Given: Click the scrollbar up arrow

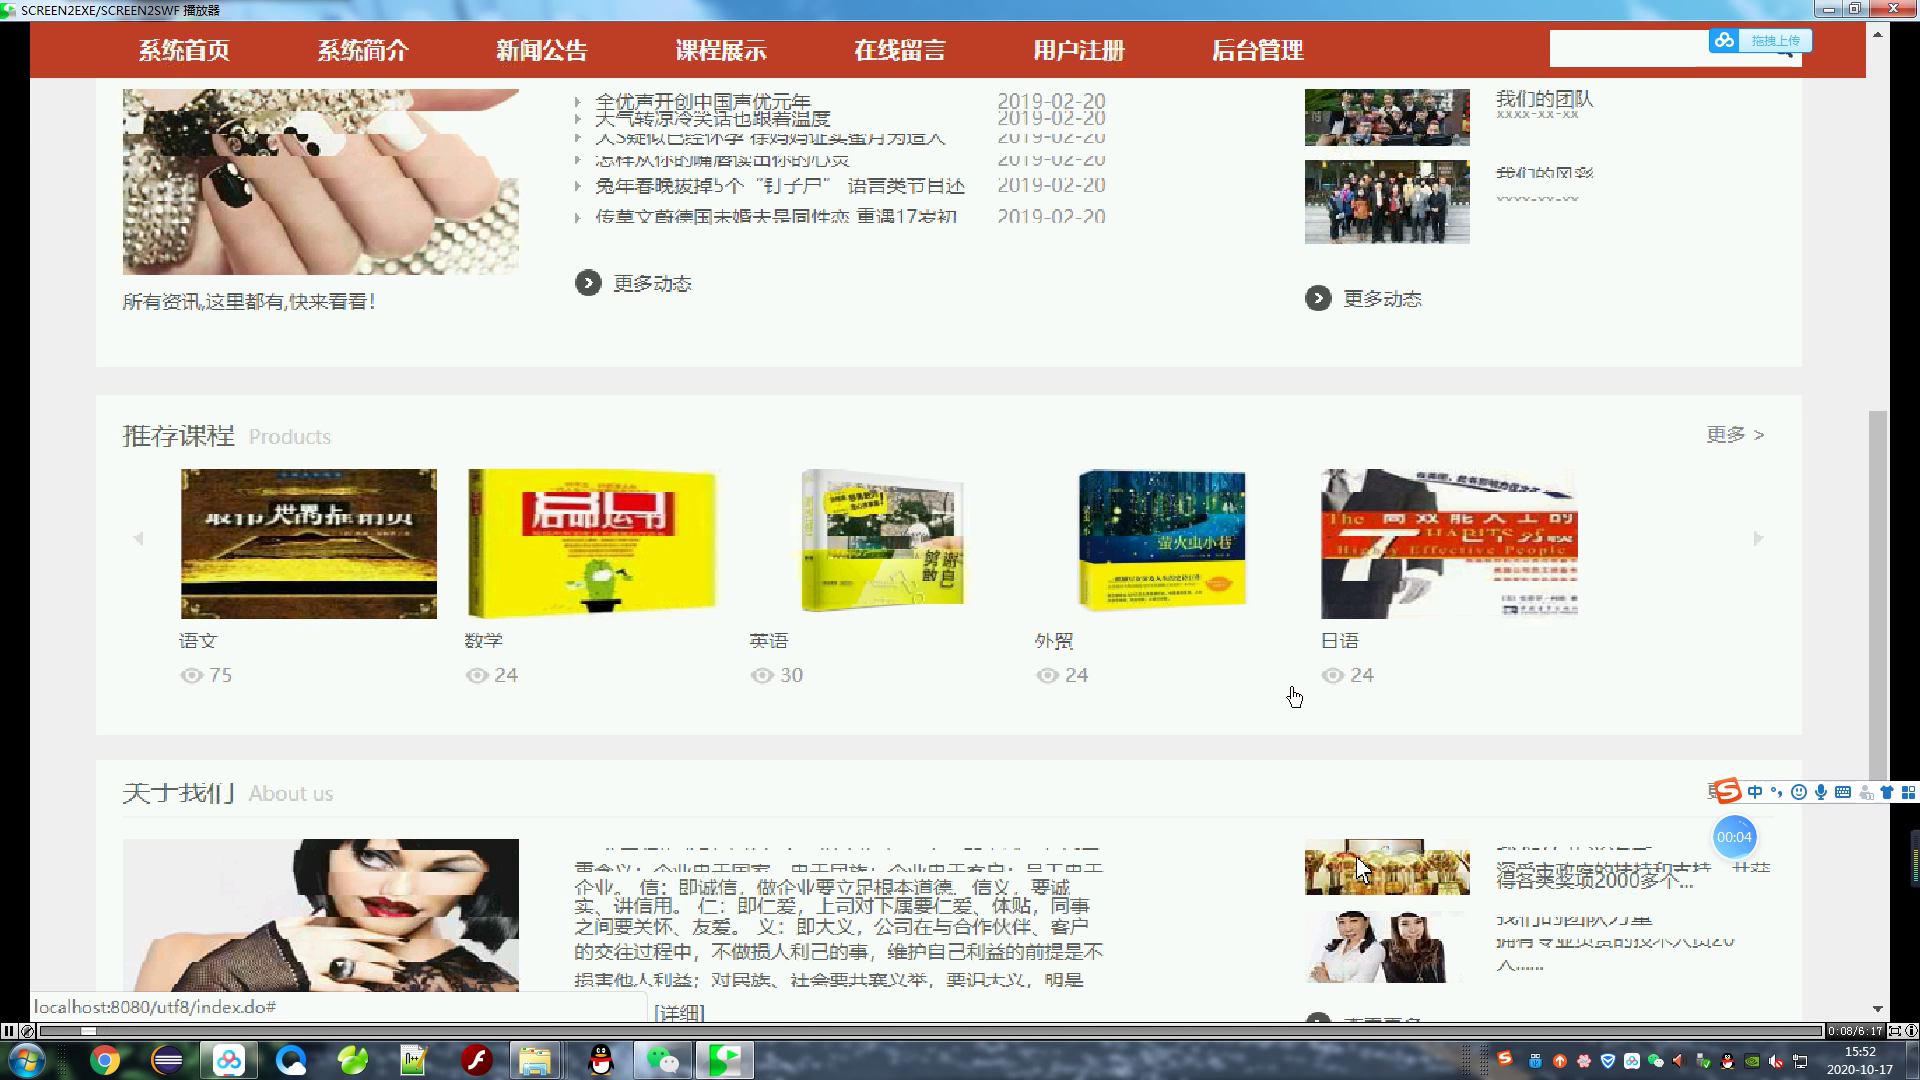Looking at the screenshot, I should tap(1878, 35).
